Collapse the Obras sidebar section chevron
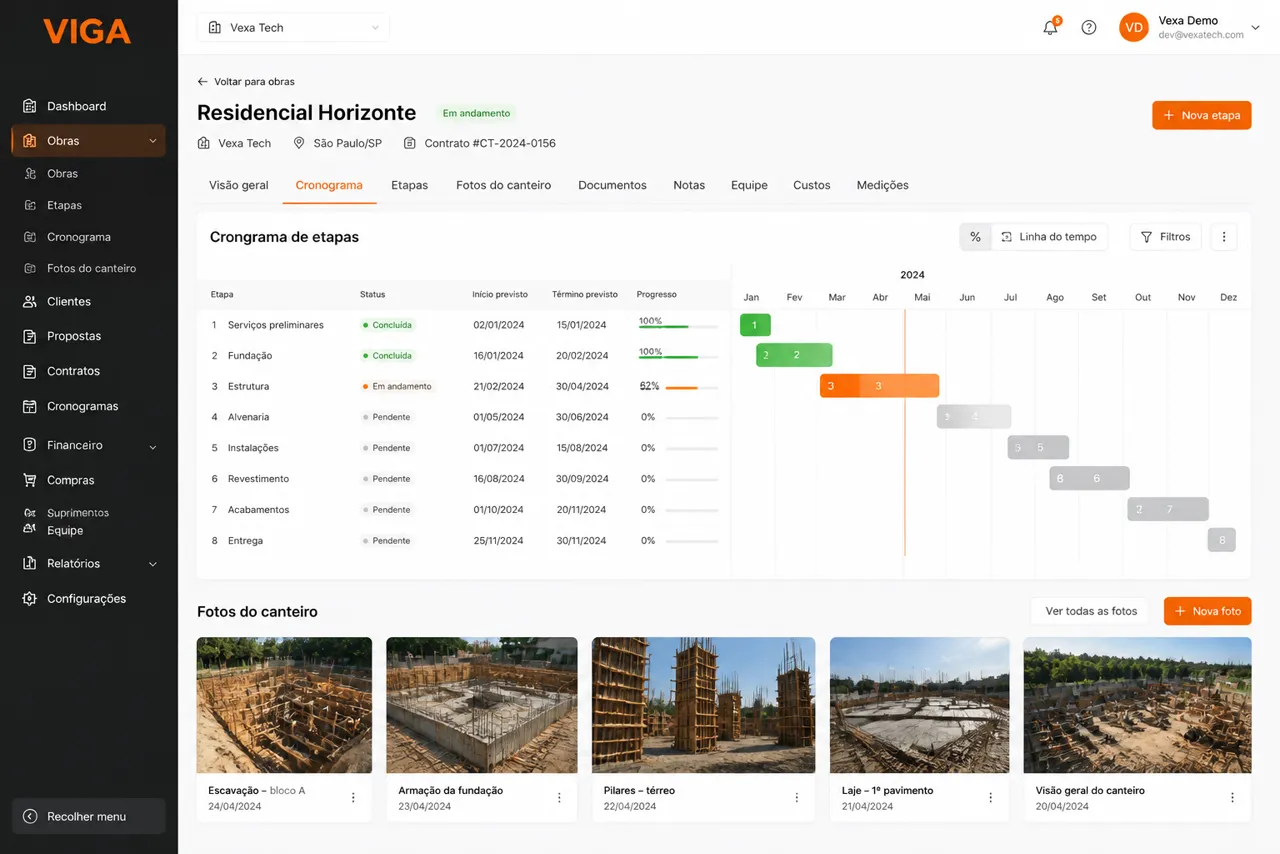 point(153,141)
